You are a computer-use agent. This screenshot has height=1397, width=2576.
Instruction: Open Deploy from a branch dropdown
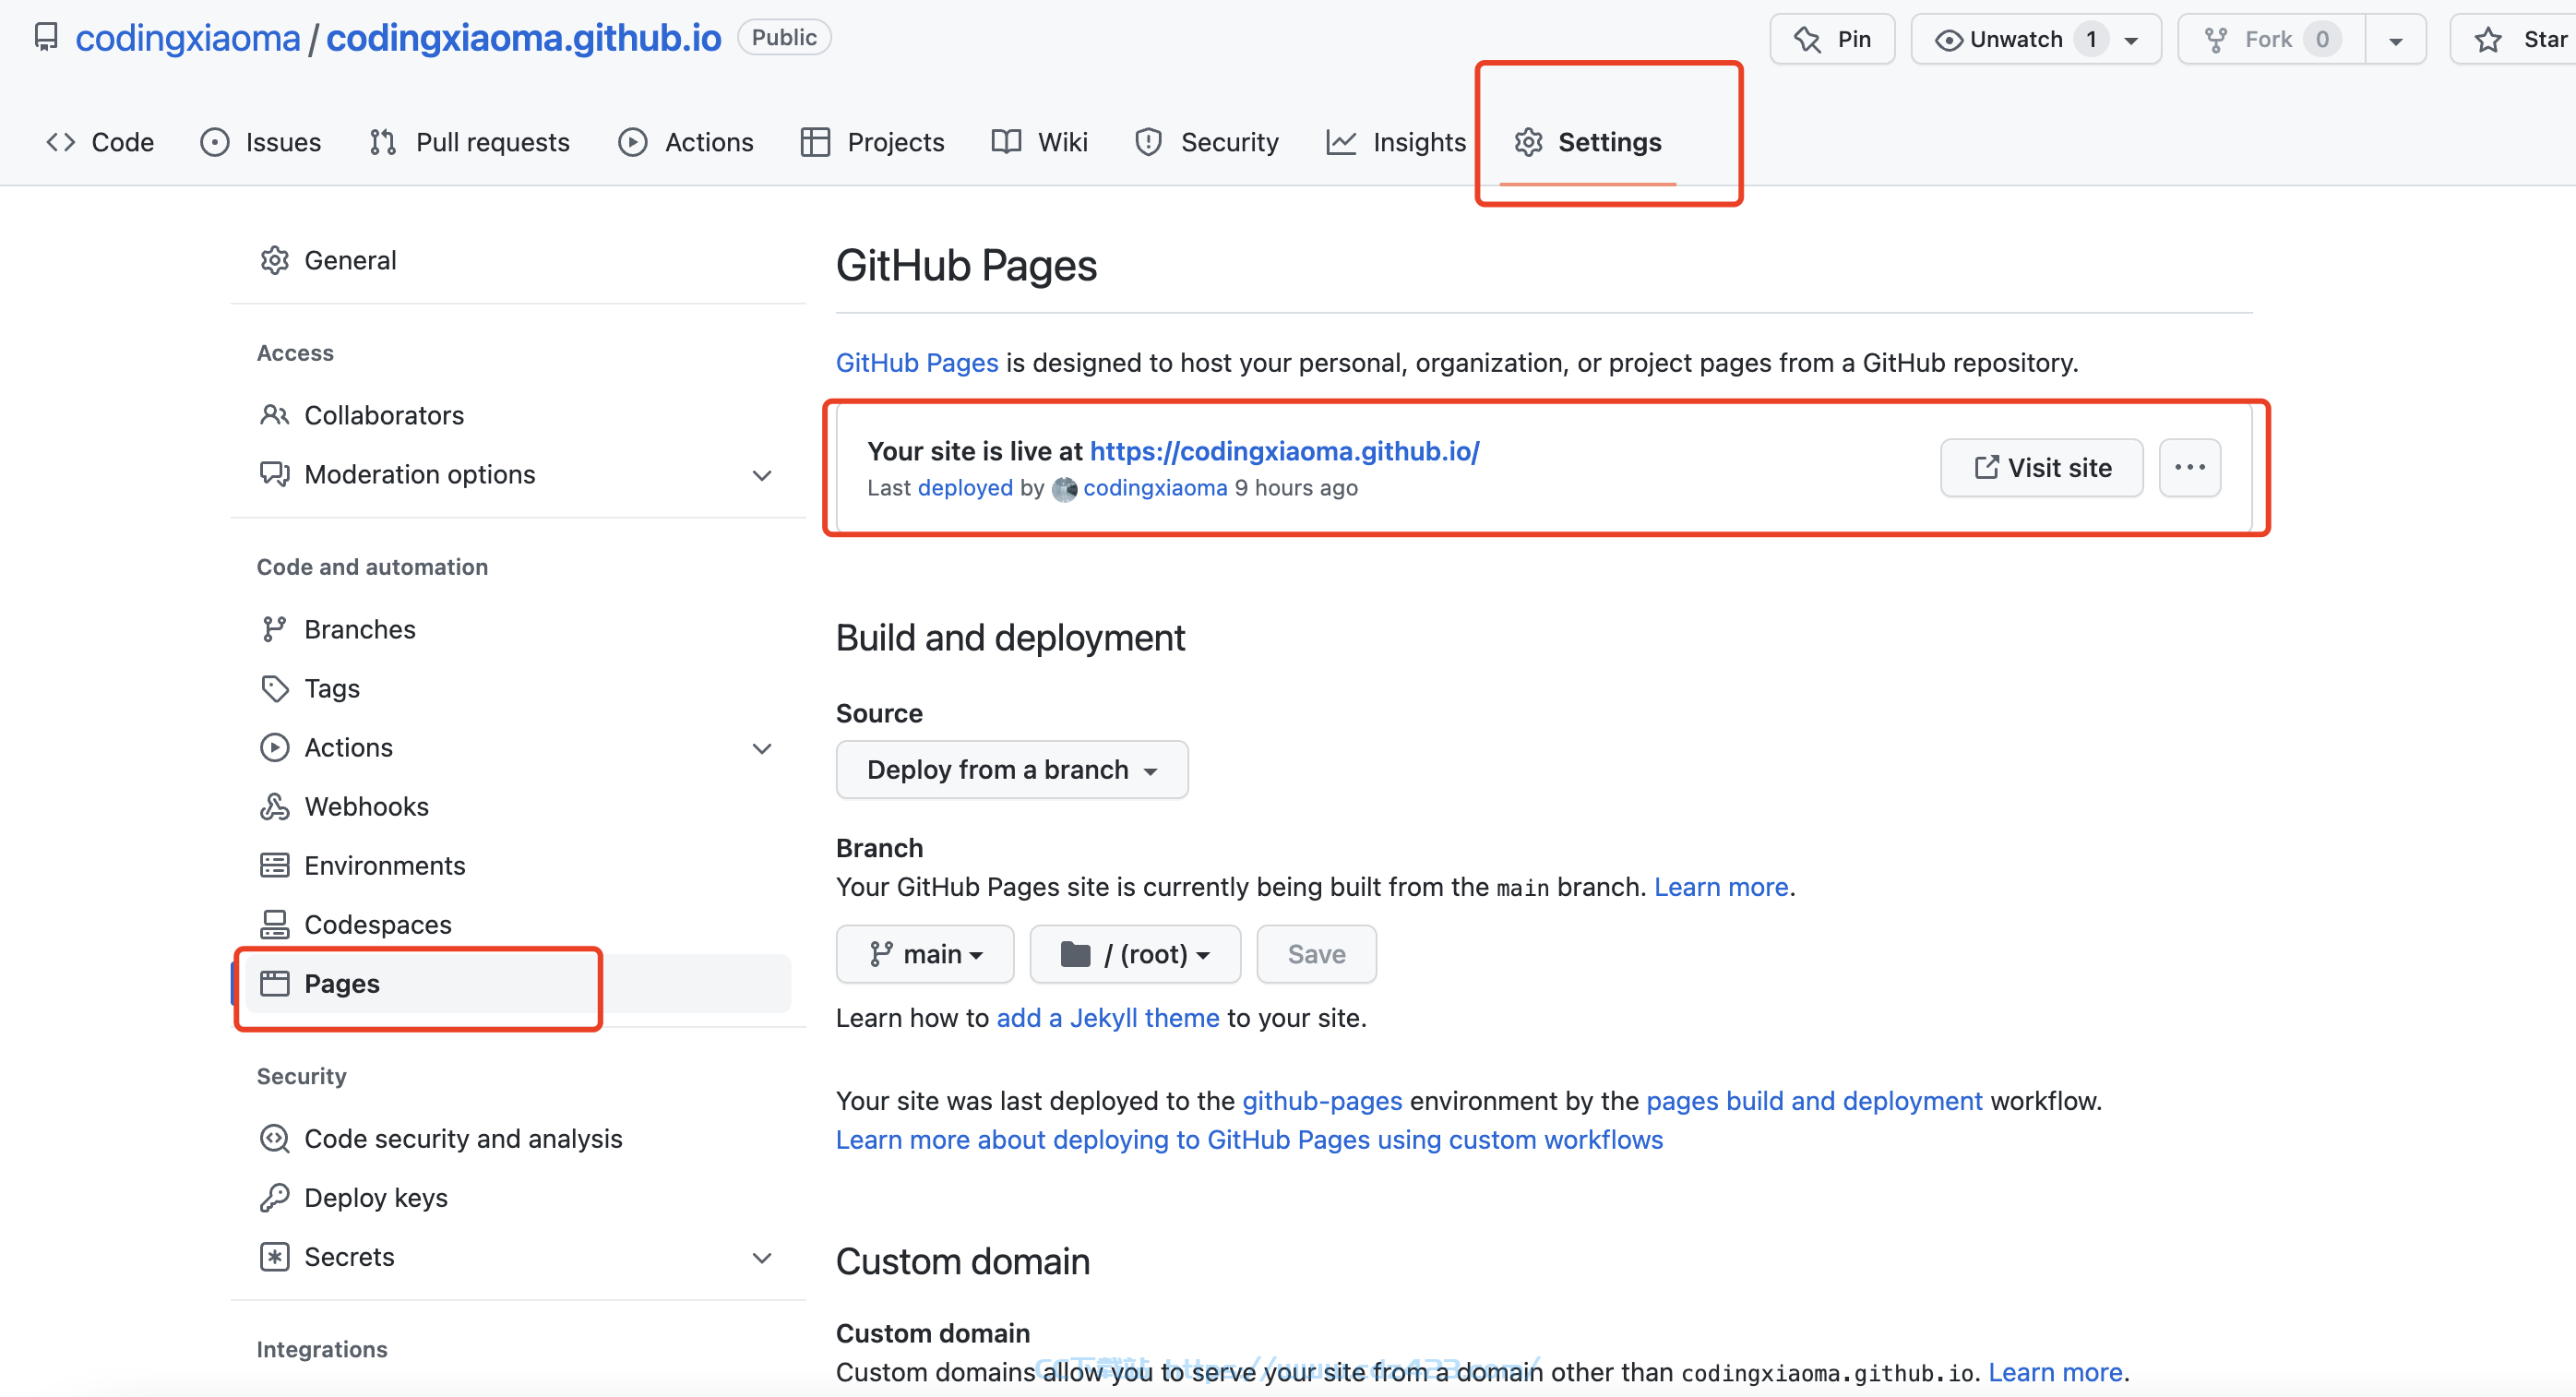click(1012, 769)
